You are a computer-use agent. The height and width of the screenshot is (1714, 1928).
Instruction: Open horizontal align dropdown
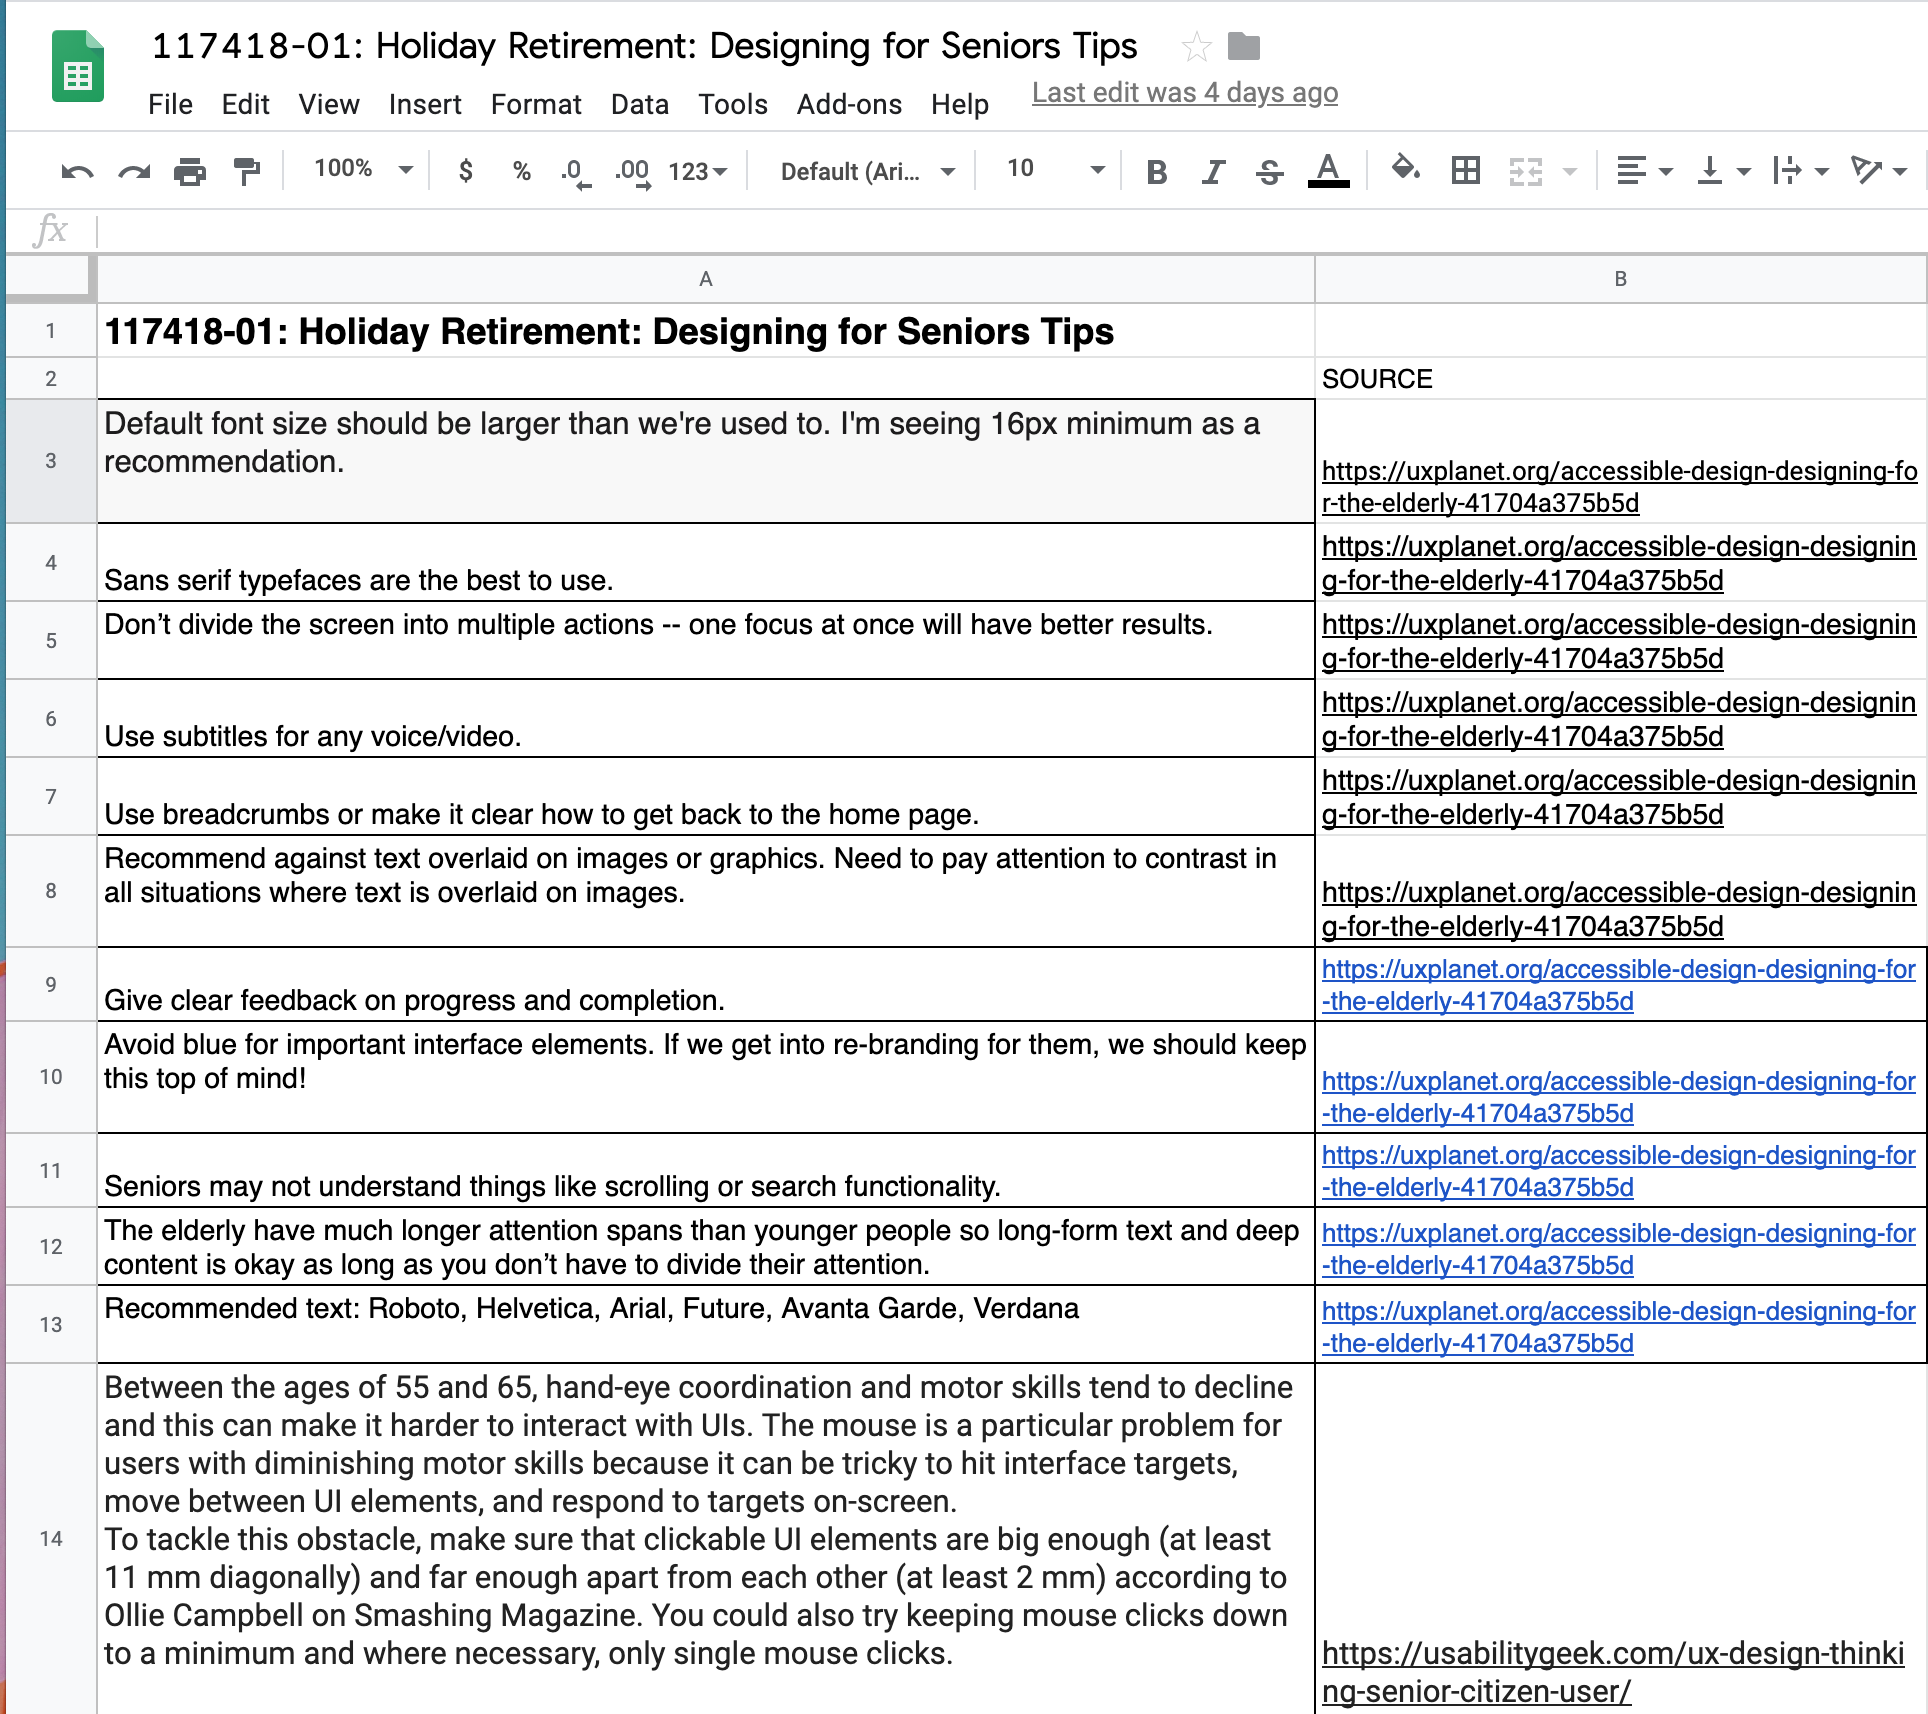(1644, 171)
